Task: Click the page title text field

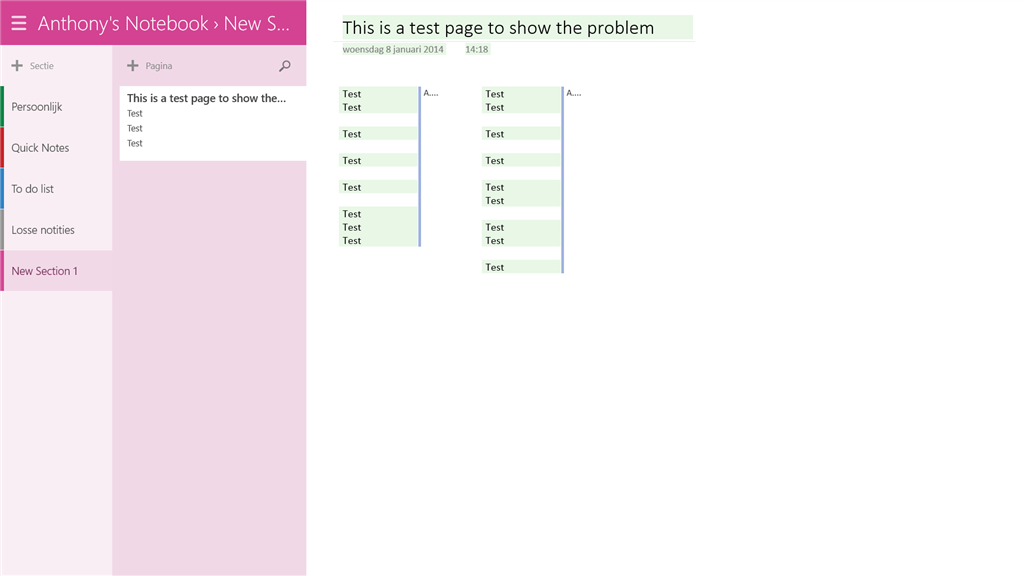Action: [517, 27]
